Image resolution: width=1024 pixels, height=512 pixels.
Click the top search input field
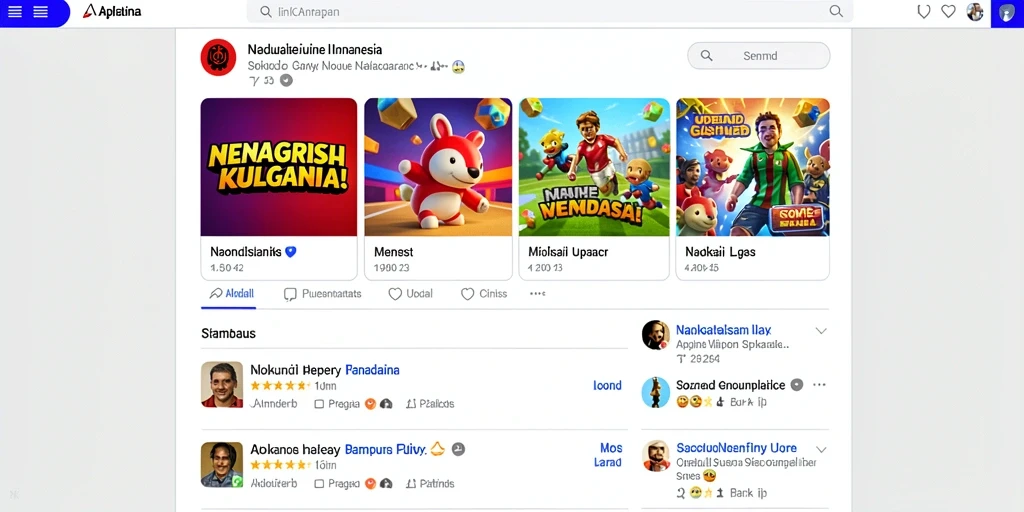point(549,12)
